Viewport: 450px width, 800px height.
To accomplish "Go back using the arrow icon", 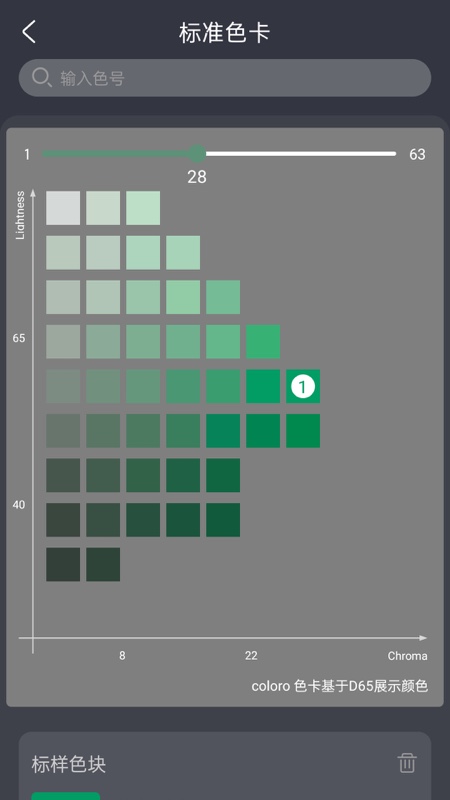I will [29, 32].
